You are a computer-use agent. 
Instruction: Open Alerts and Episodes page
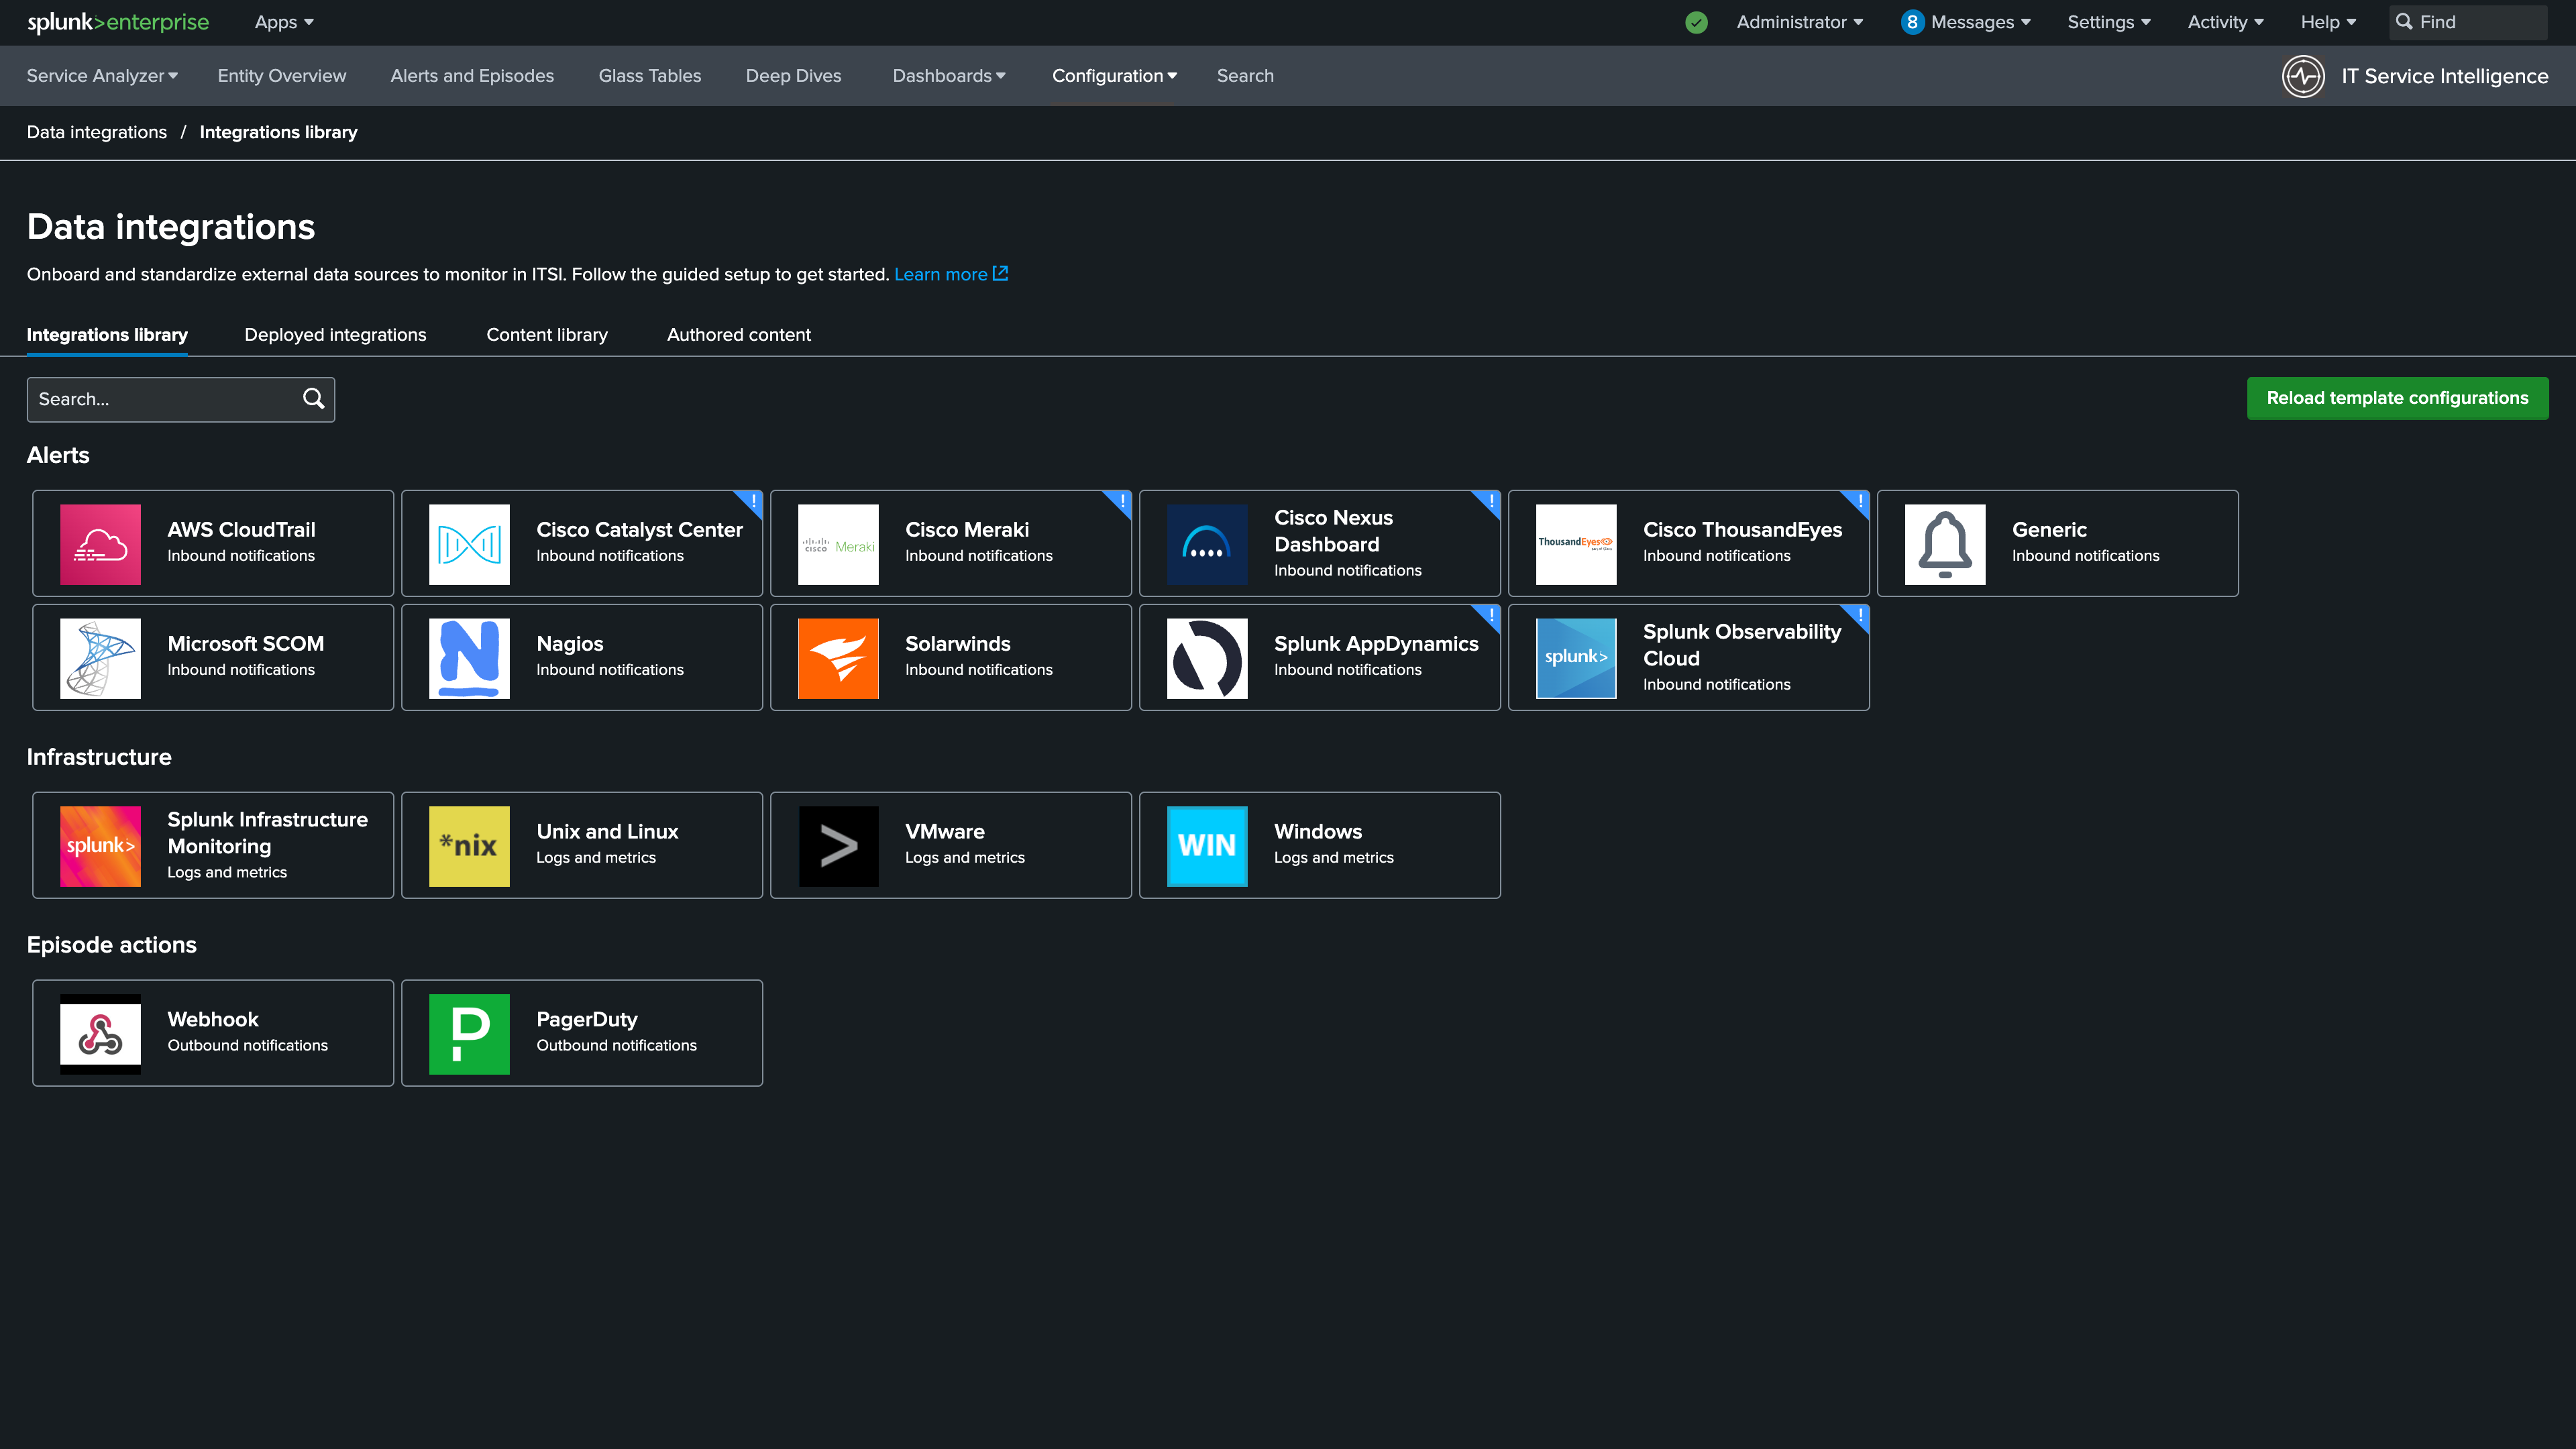point(472,76)
